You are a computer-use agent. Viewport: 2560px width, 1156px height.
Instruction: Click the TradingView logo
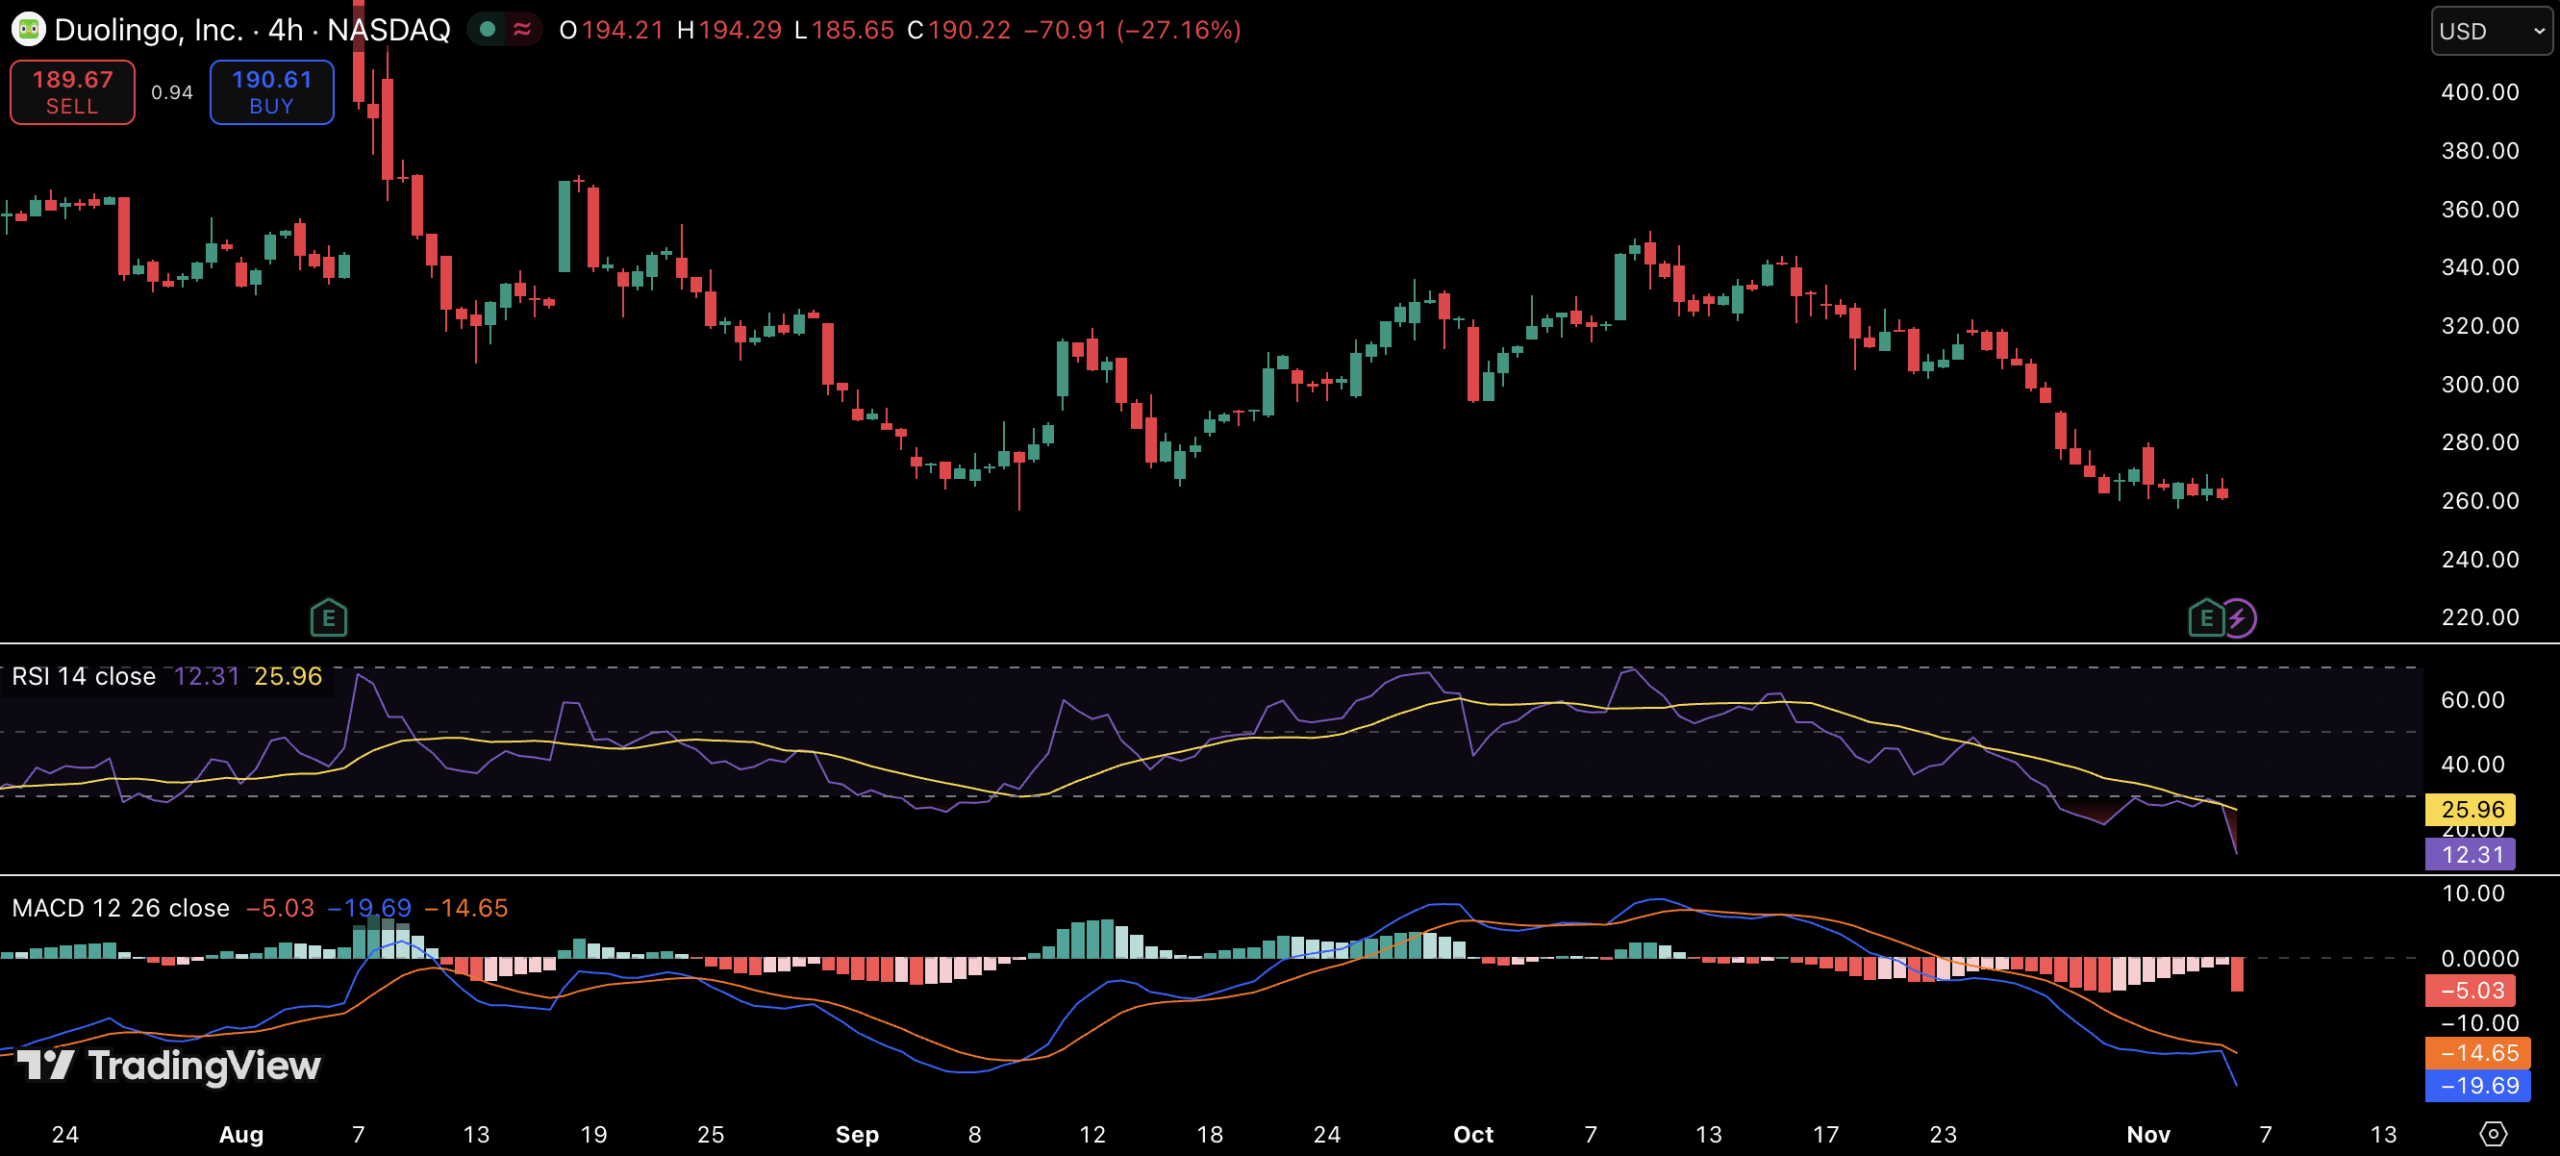click(x=170, y=1065)
